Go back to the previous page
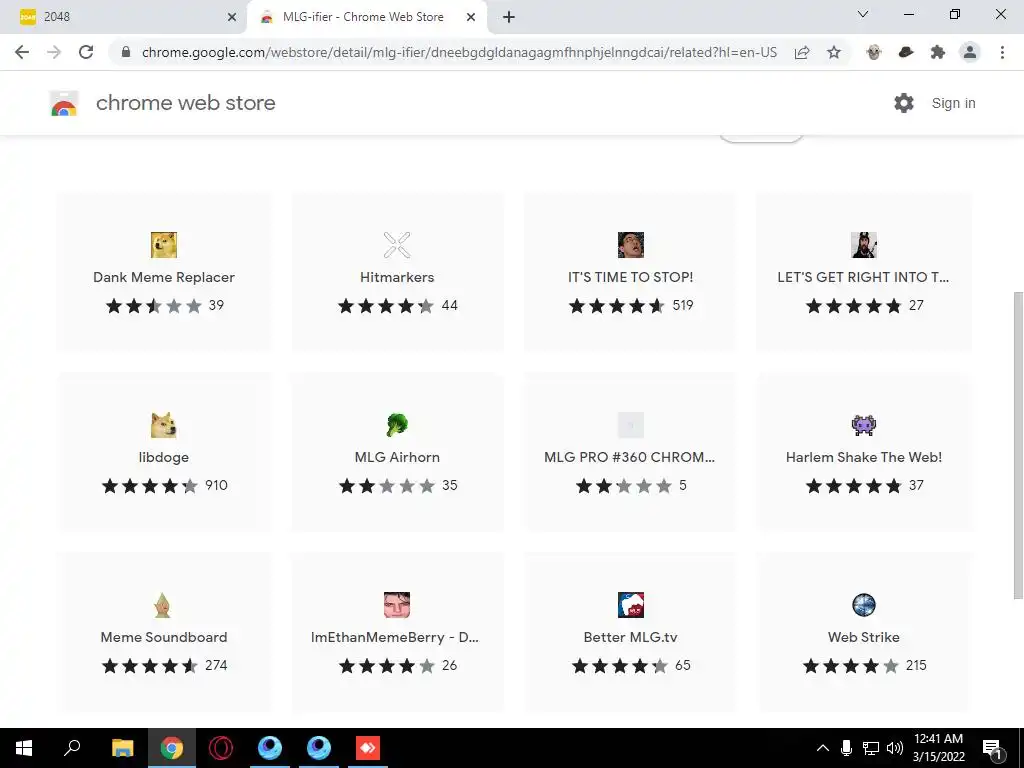Image resolution: width=1024 pixels, height=768 pixels. coord(22,52)
